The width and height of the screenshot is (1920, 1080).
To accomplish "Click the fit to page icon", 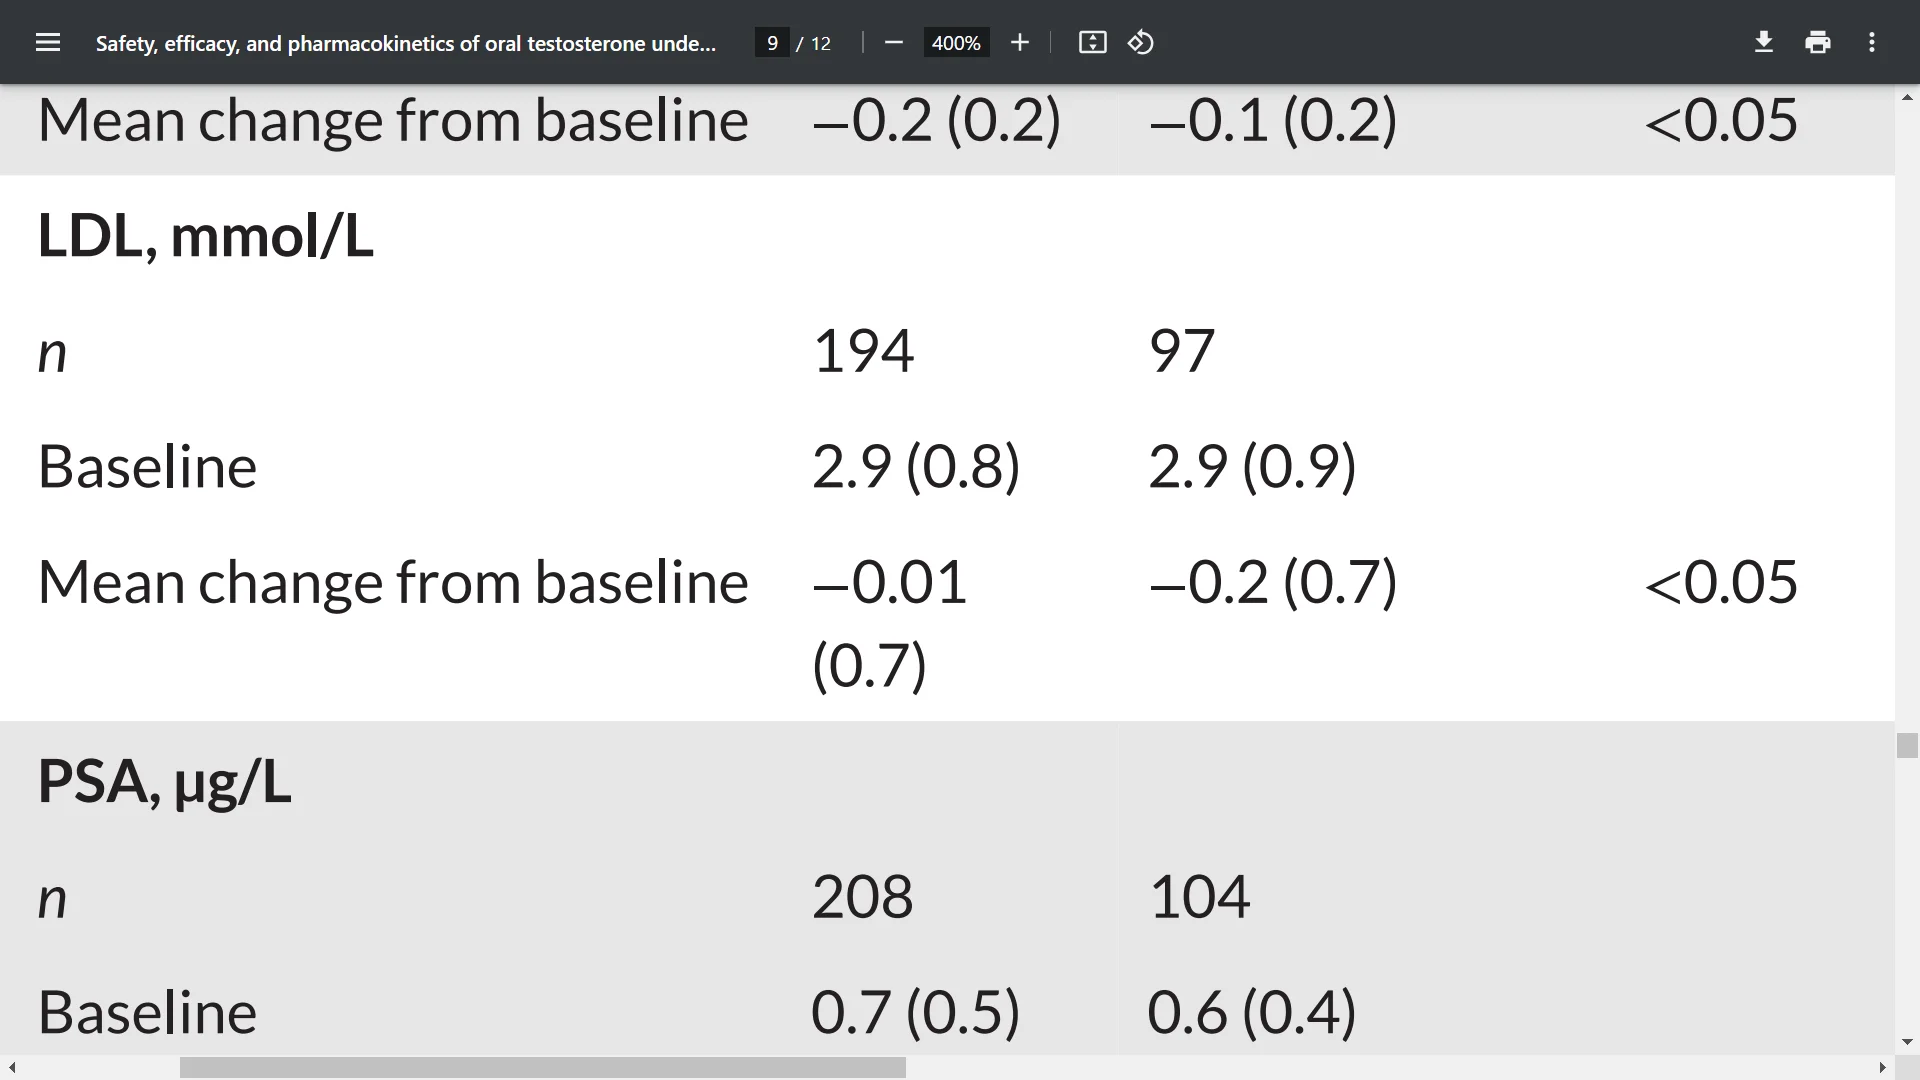I will pos(1092,42).
